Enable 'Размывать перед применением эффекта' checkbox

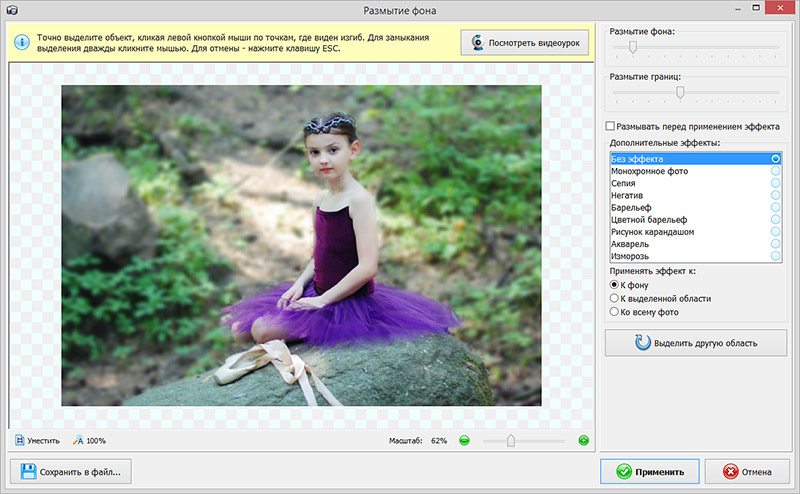pos(611,127)
